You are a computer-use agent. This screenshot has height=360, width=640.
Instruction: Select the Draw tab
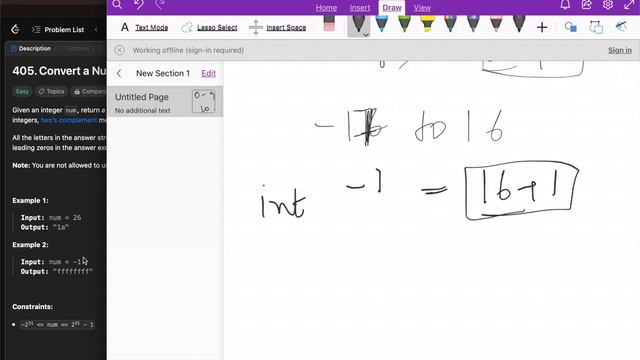pos(392,8)
